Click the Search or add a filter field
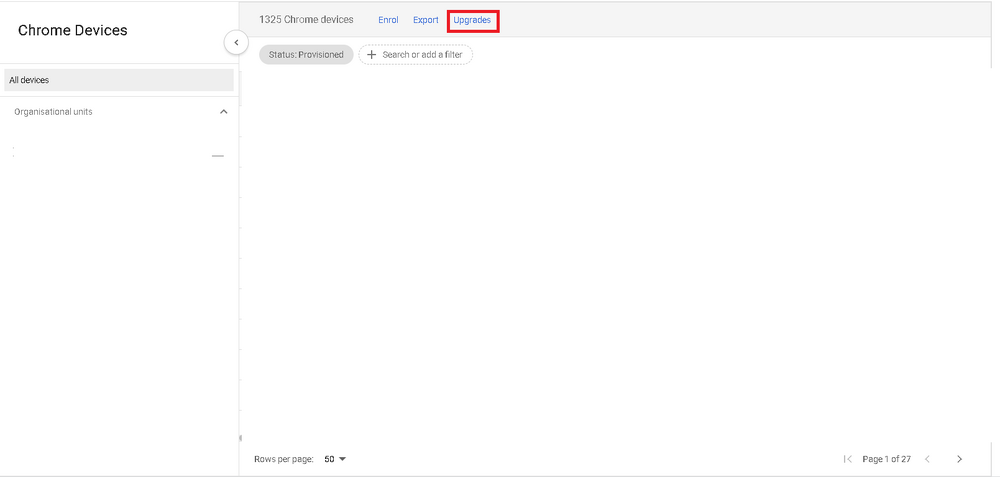Image resolution: width=1000 pixels, height=477 pixels. click(415, 55)
